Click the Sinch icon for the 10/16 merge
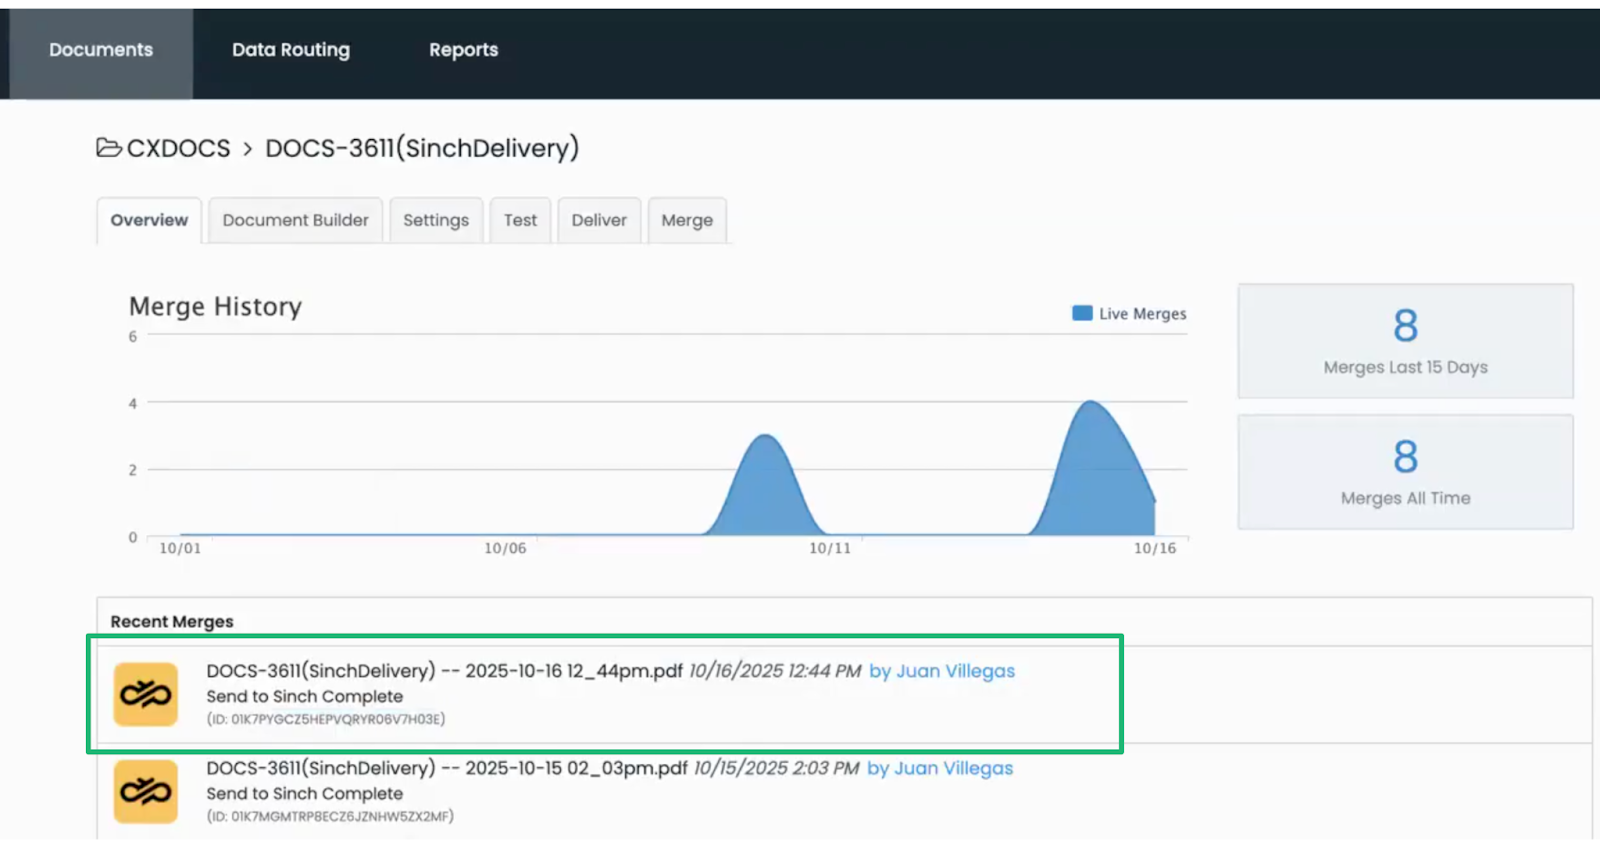Screen dimensions: 1600x856 click(x=146, y=694)
